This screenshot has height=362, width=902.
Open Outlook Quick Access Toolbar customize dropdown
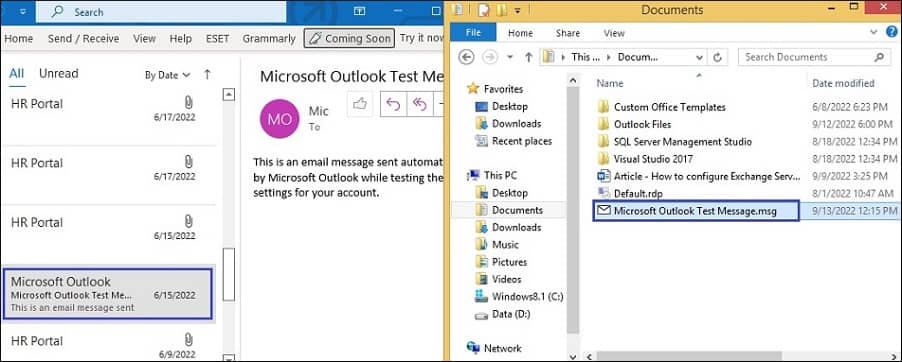[x=22, y=11]
